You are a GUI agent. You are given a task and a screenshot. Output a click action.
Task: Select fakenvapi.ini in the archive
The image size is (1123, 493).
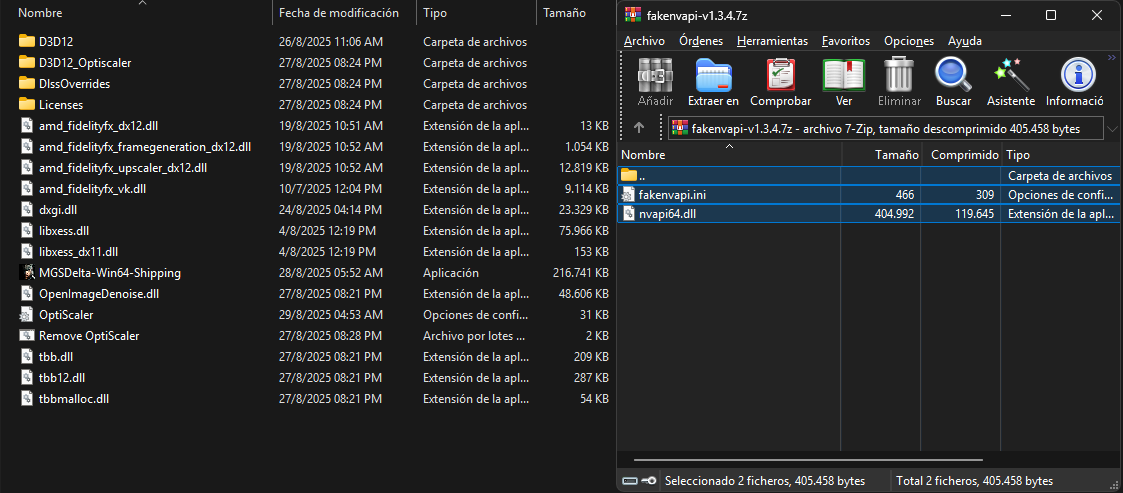[x=867, y=194]
